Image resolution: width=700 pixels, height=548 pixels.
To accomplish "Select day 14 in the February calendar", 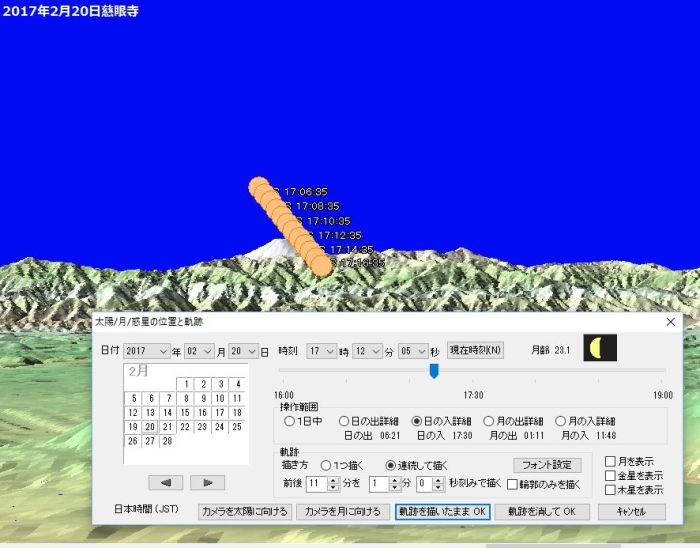I will (167, 412).
